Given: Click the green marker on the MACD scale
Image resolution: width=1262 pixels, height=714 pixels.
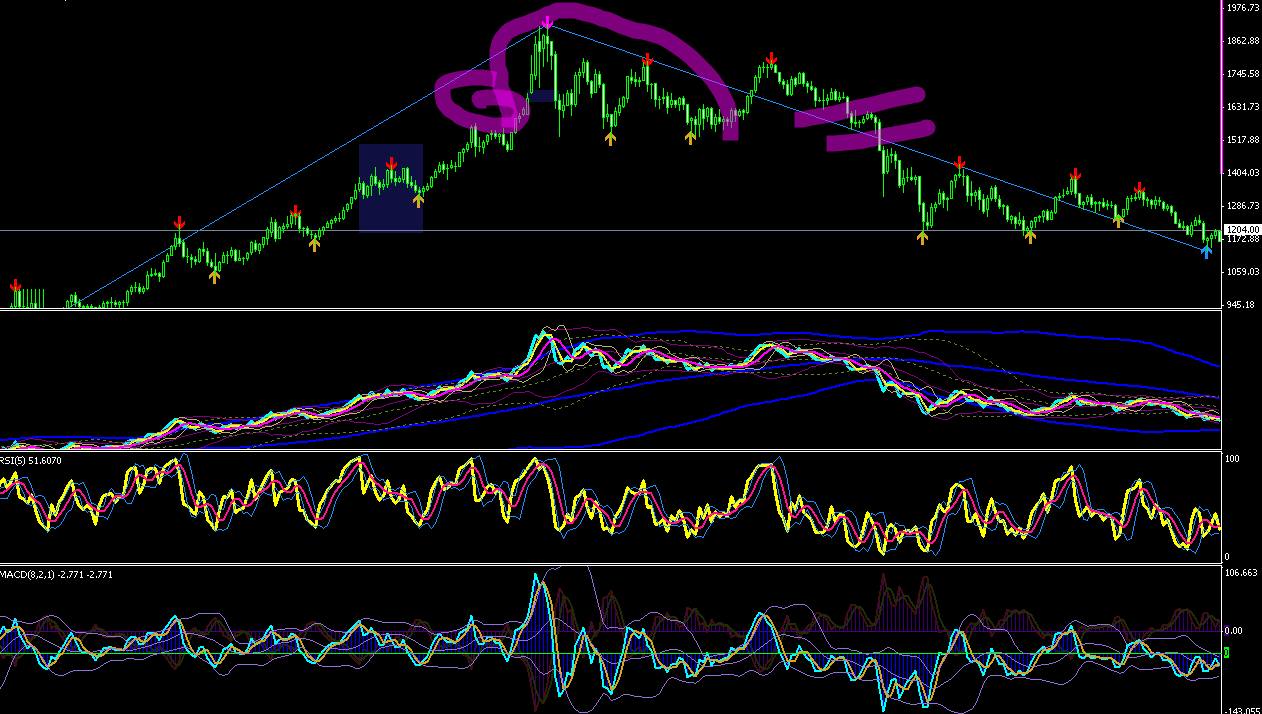Looking at the screenshot, I should coord(1226,653).
